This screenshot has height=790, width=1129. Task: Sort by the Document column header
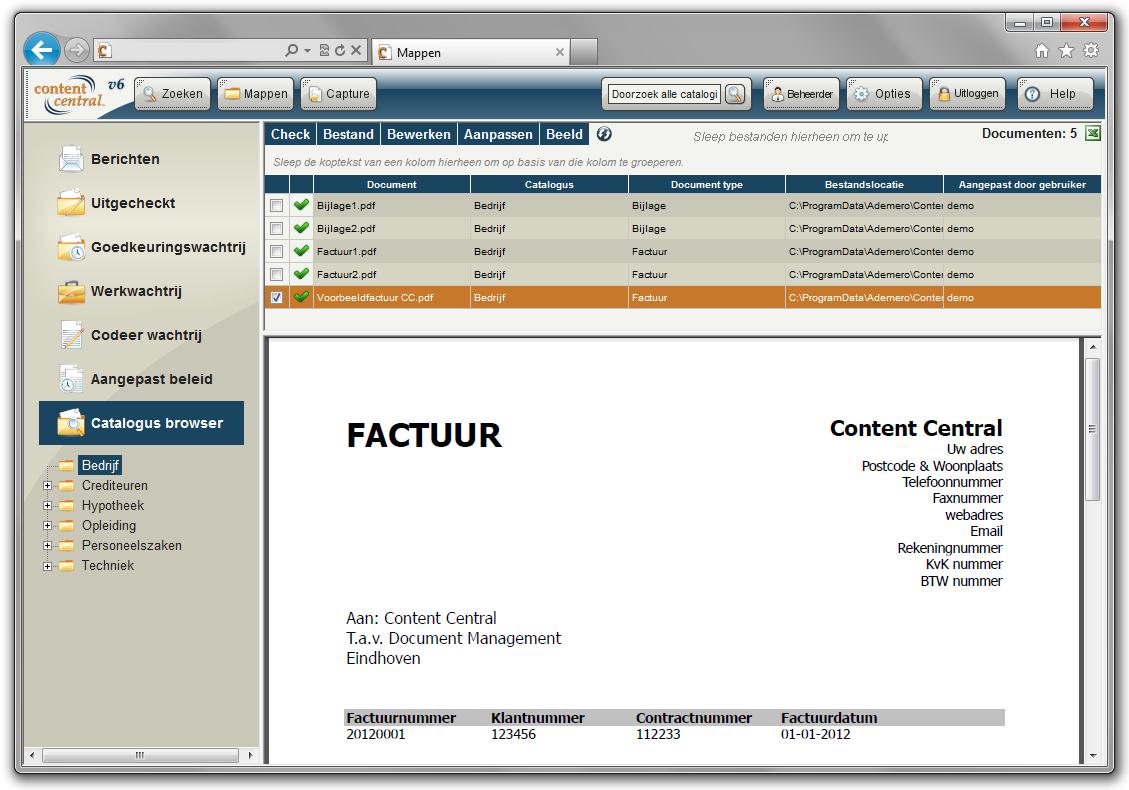(392, 184)
